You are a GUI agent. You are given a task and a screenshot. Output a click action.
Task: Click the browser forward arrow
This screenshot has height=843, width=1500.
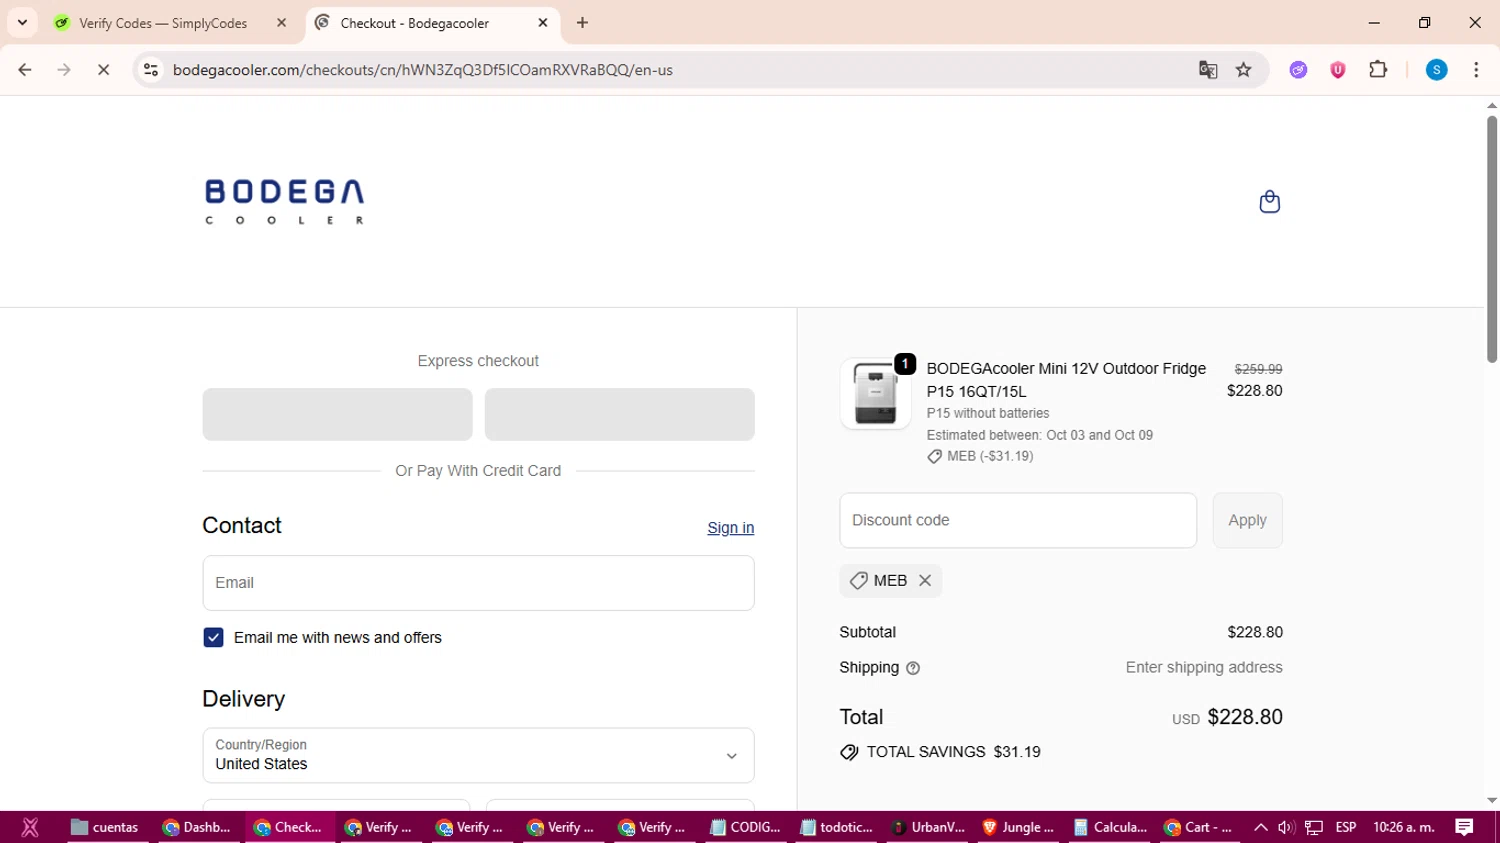pos(64,70)
